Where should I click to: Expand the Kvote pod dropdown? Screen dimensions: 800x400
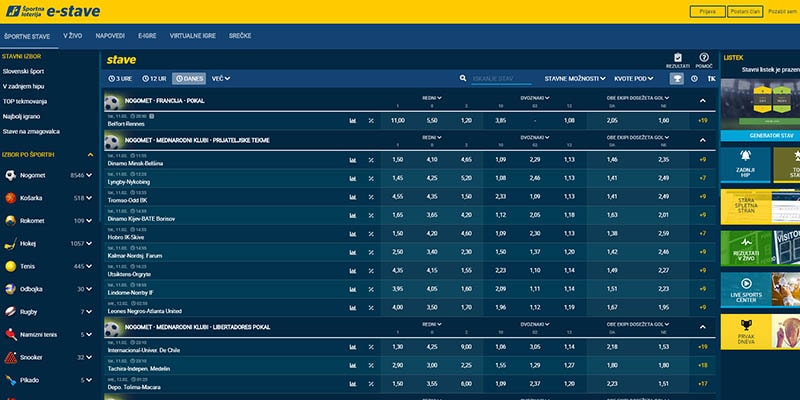tap(636, 78)
